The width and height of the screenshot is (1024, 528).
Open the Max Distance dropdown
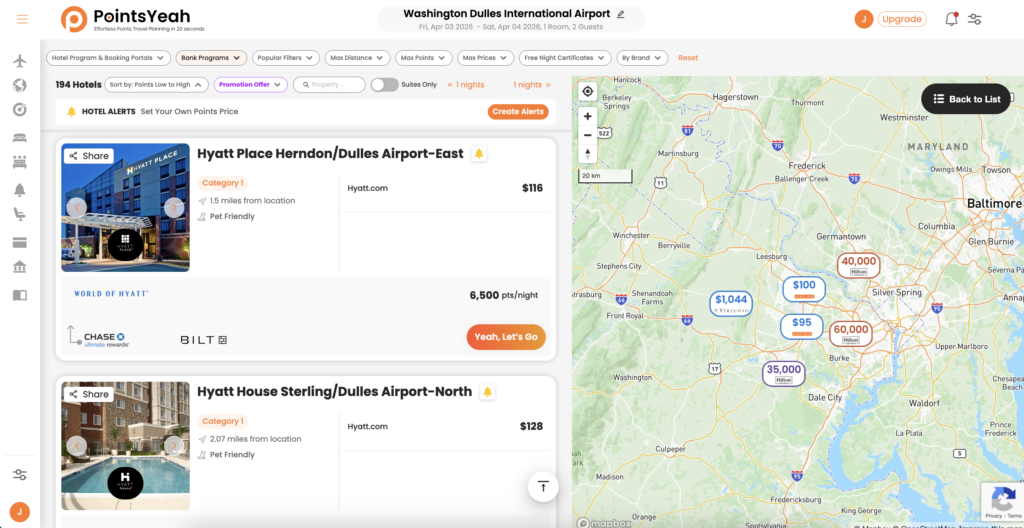pos(357,58)
